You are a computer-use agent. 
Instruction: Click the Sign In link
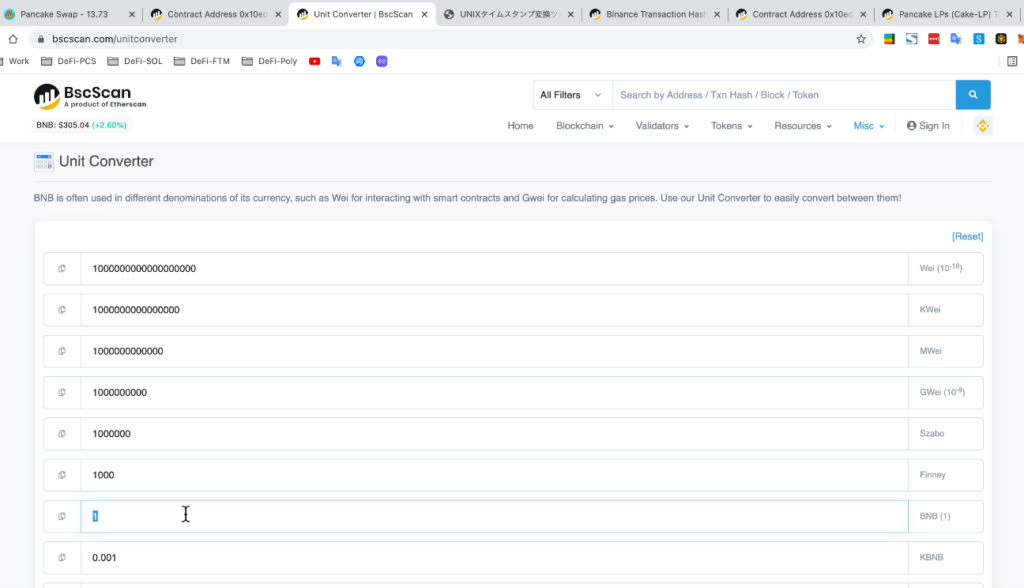(x=928, y=125)
